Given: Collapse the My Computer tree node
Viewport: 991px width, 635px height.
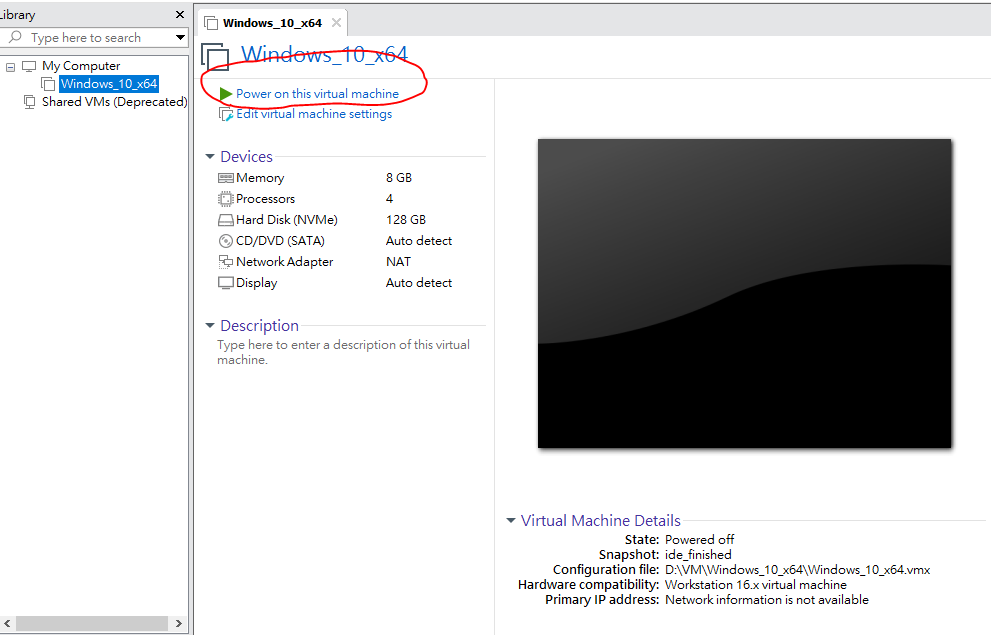Looking at the screenshot, I should pos(10,66).
